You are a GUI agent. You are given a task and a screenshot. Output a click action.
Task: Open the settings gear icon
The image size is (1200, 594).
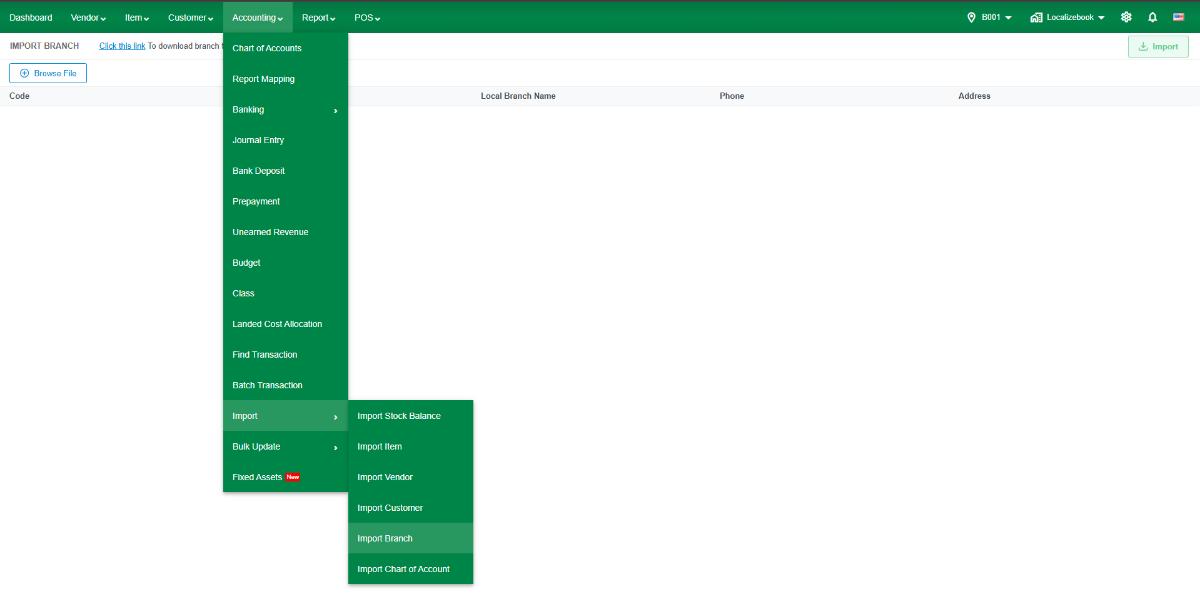pyautogui.click(x=1126, y=17)
